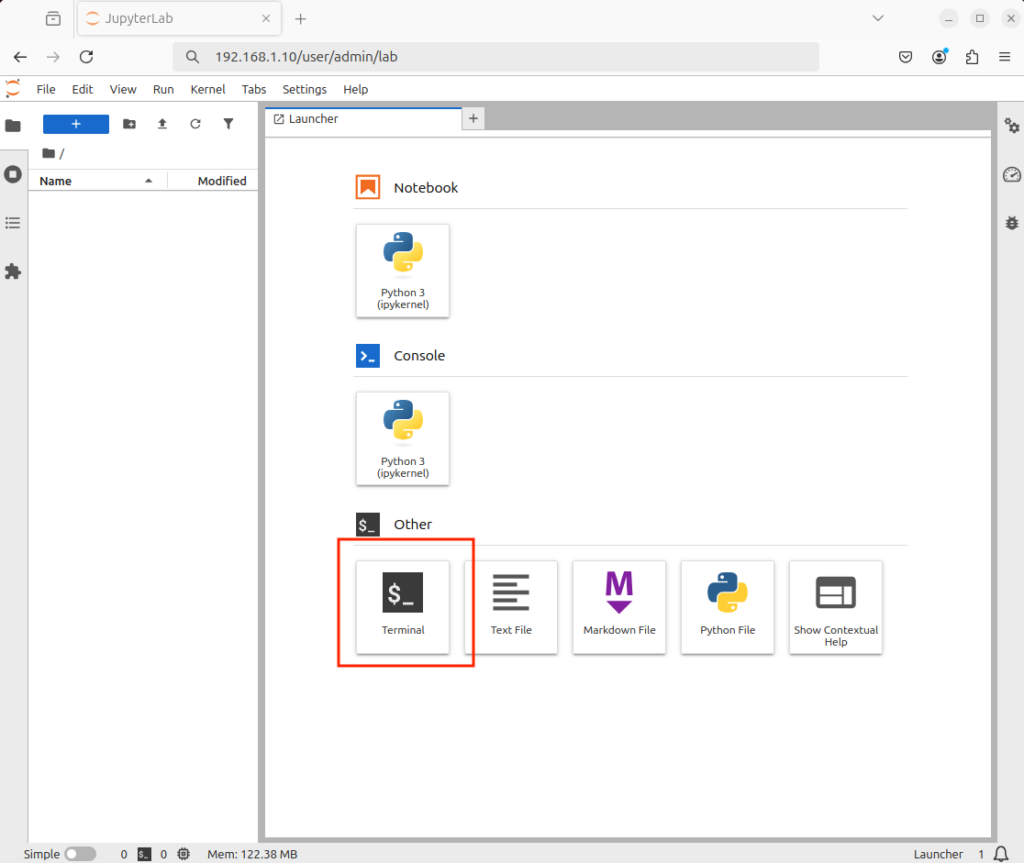Open the Settings menu

click(x=304, y=89)
